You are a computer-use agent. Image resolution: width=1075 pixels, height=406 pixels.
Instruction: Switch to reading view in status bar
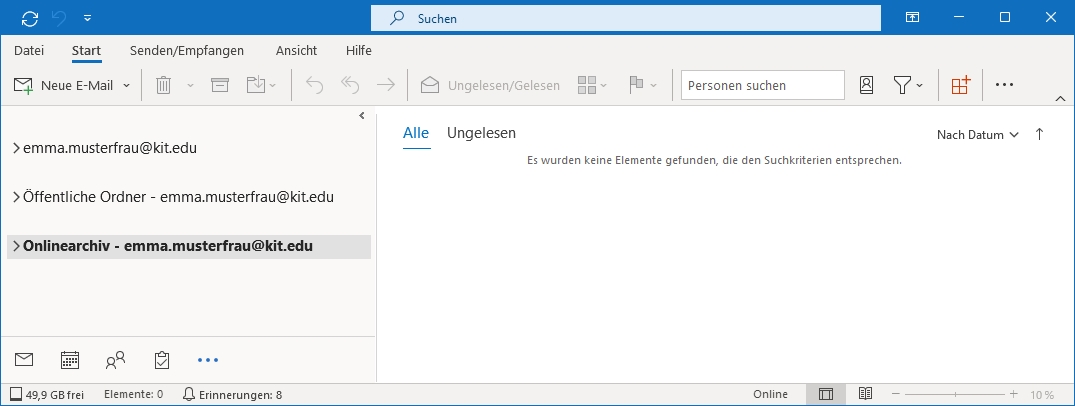coord(865,395)
